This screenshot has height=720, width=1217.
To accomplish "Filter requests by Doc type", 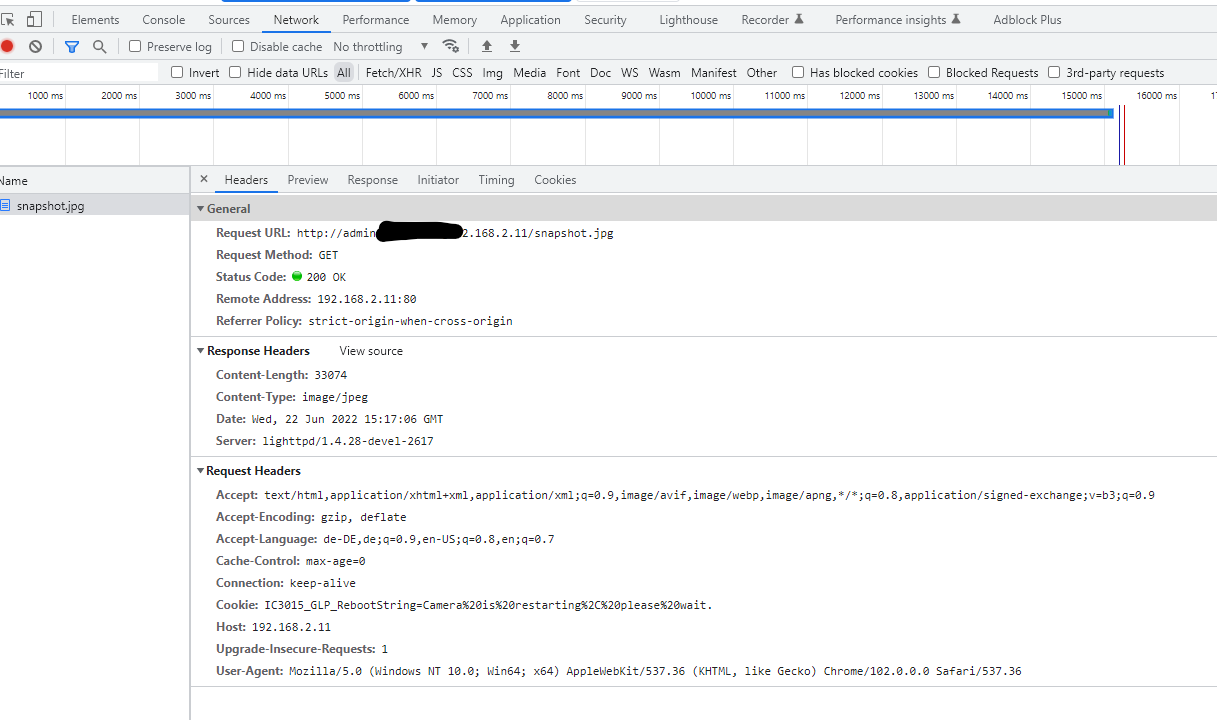I will pyautogui.click(x=600, y=72).
